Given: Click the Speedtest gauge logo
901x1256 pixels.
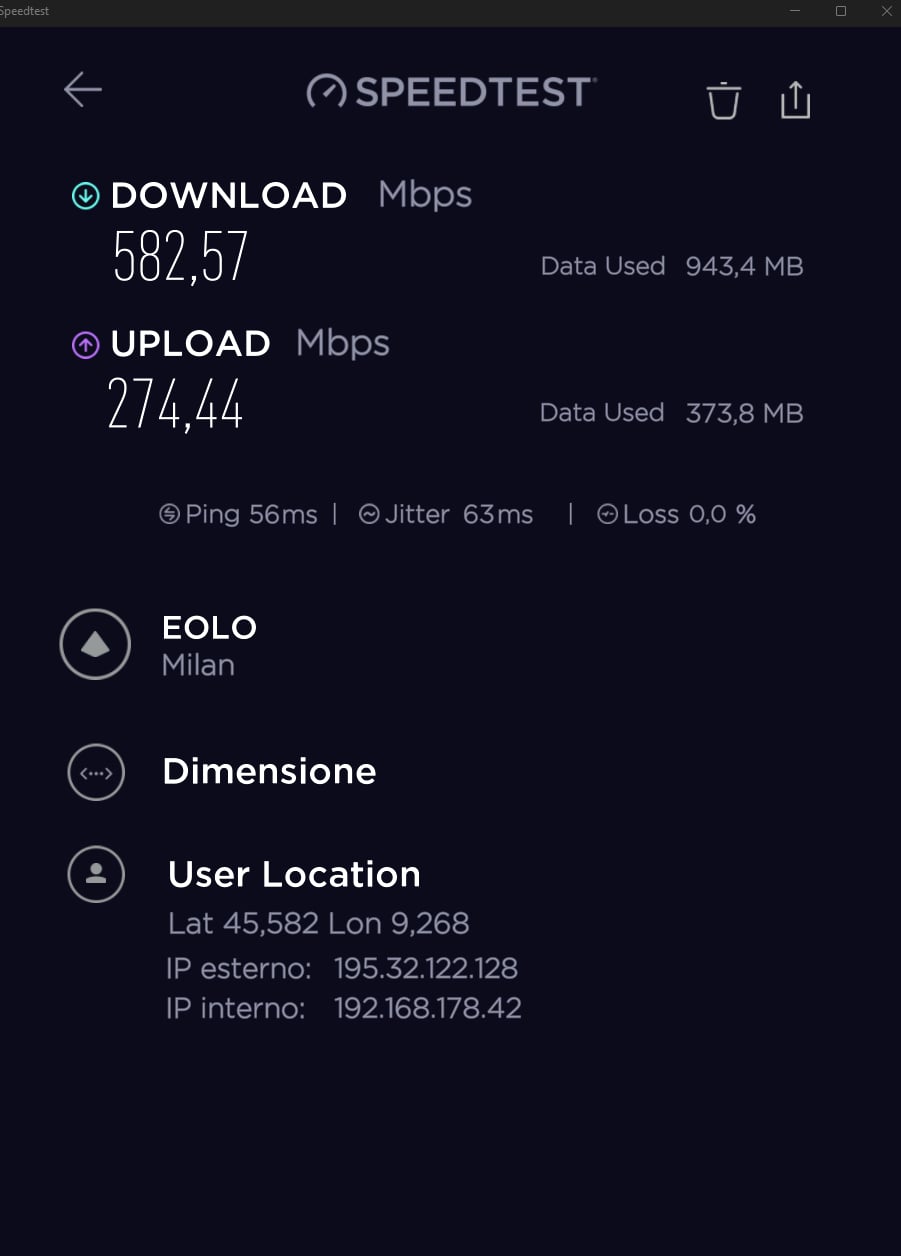Looking at the screenshot, I should click(x=326, y=91).
